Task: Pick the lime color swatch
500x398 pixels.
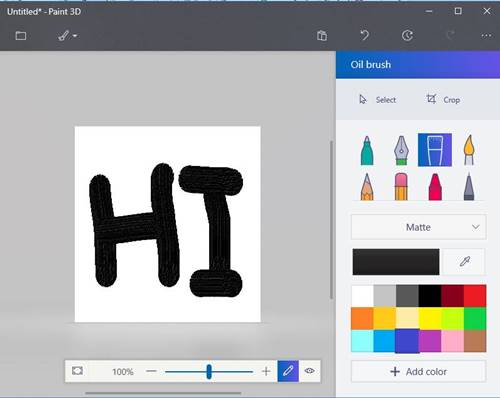Action: click(452, 318)
